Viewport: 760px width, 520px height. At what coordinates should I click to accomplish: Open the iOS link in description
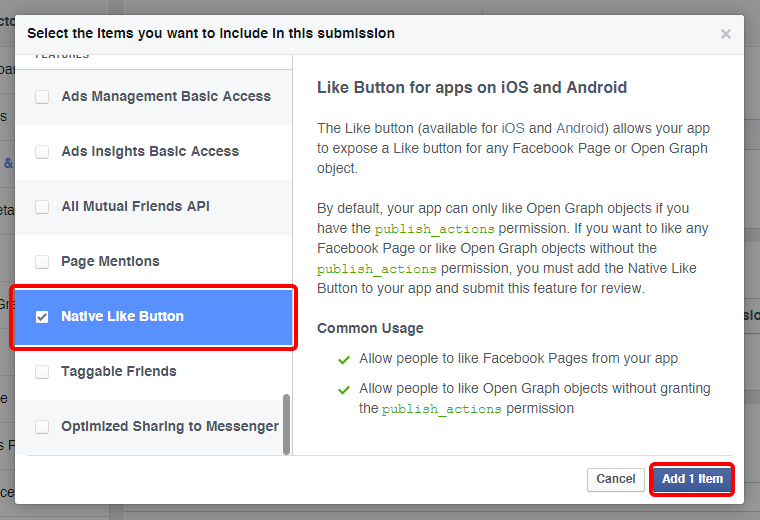tap(513, 128)
